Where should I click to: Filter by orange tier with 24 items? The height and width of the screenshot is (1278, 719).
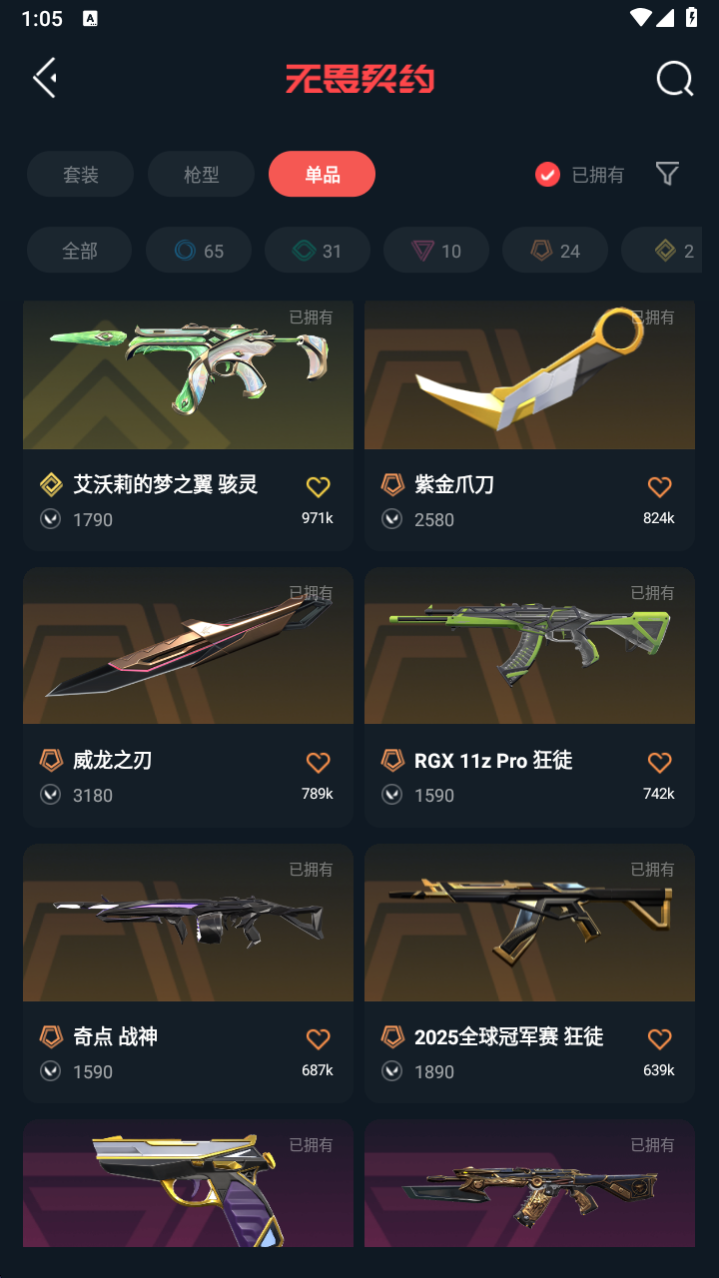point(555,250)
